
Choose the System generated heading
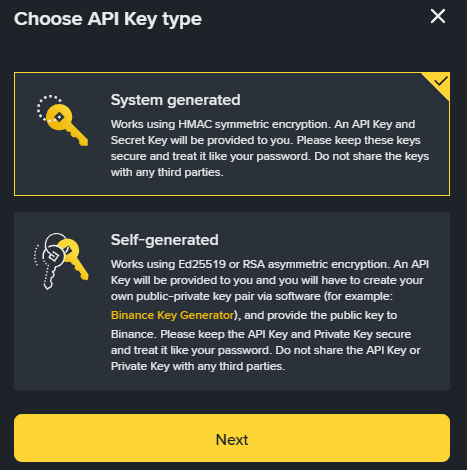point(175,100)
